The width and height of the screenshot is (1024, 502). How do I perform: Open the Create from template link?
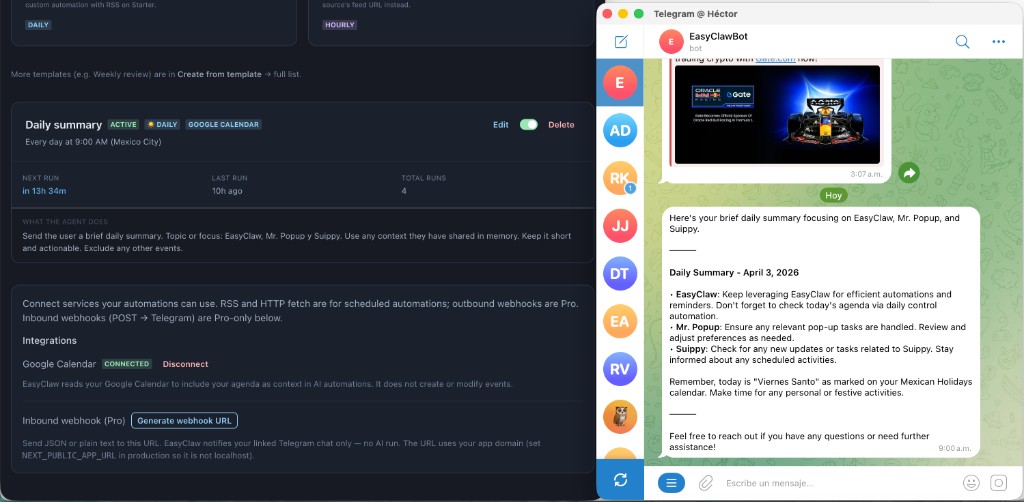click(x=219, y=74)
